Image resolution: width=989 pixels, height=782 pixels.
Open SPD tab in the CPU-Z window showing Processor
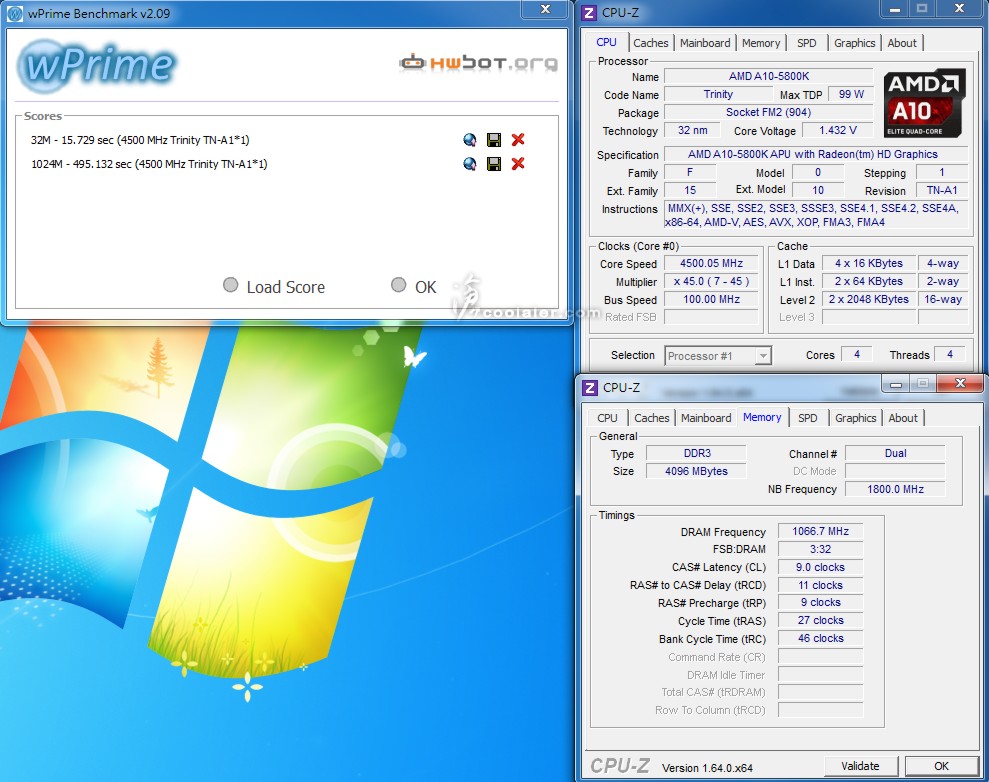click(x=806, y=43)
